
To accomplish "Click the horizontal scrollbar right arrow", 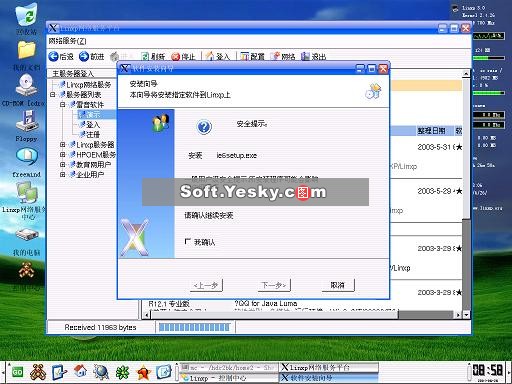I will 458,314.
